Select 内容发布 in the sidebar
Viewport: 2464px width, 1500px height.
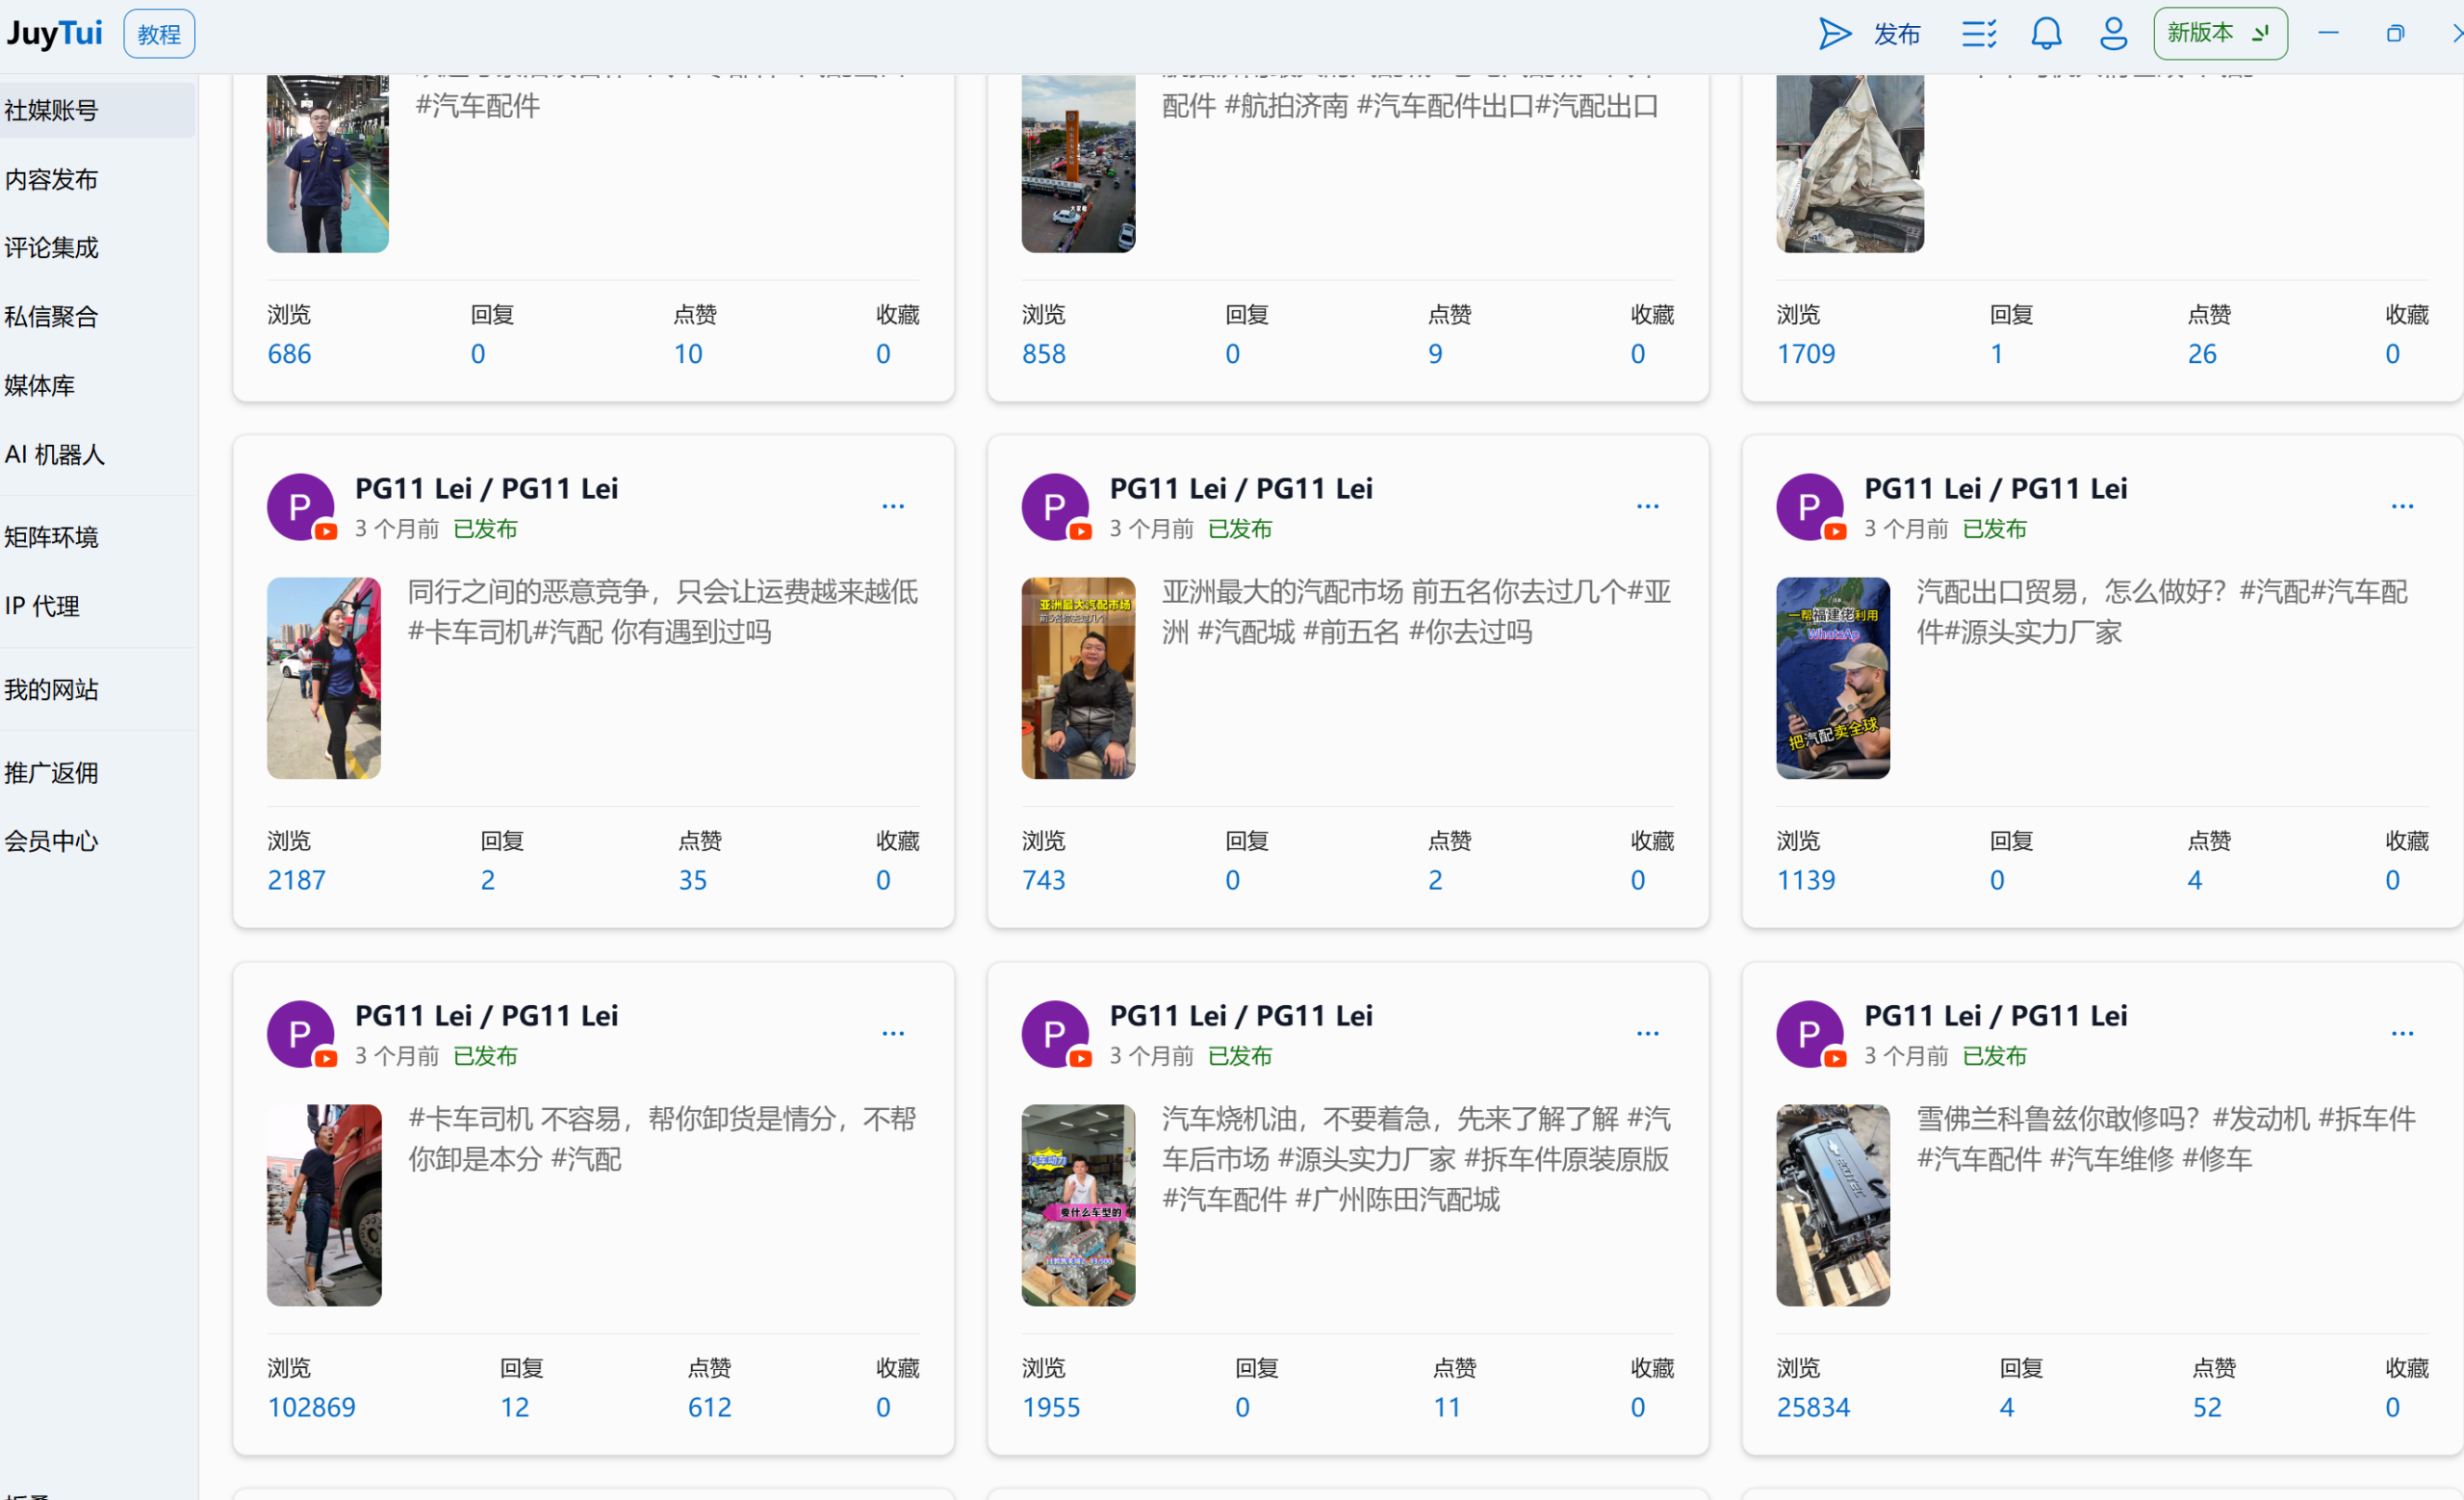pos(52,179)
